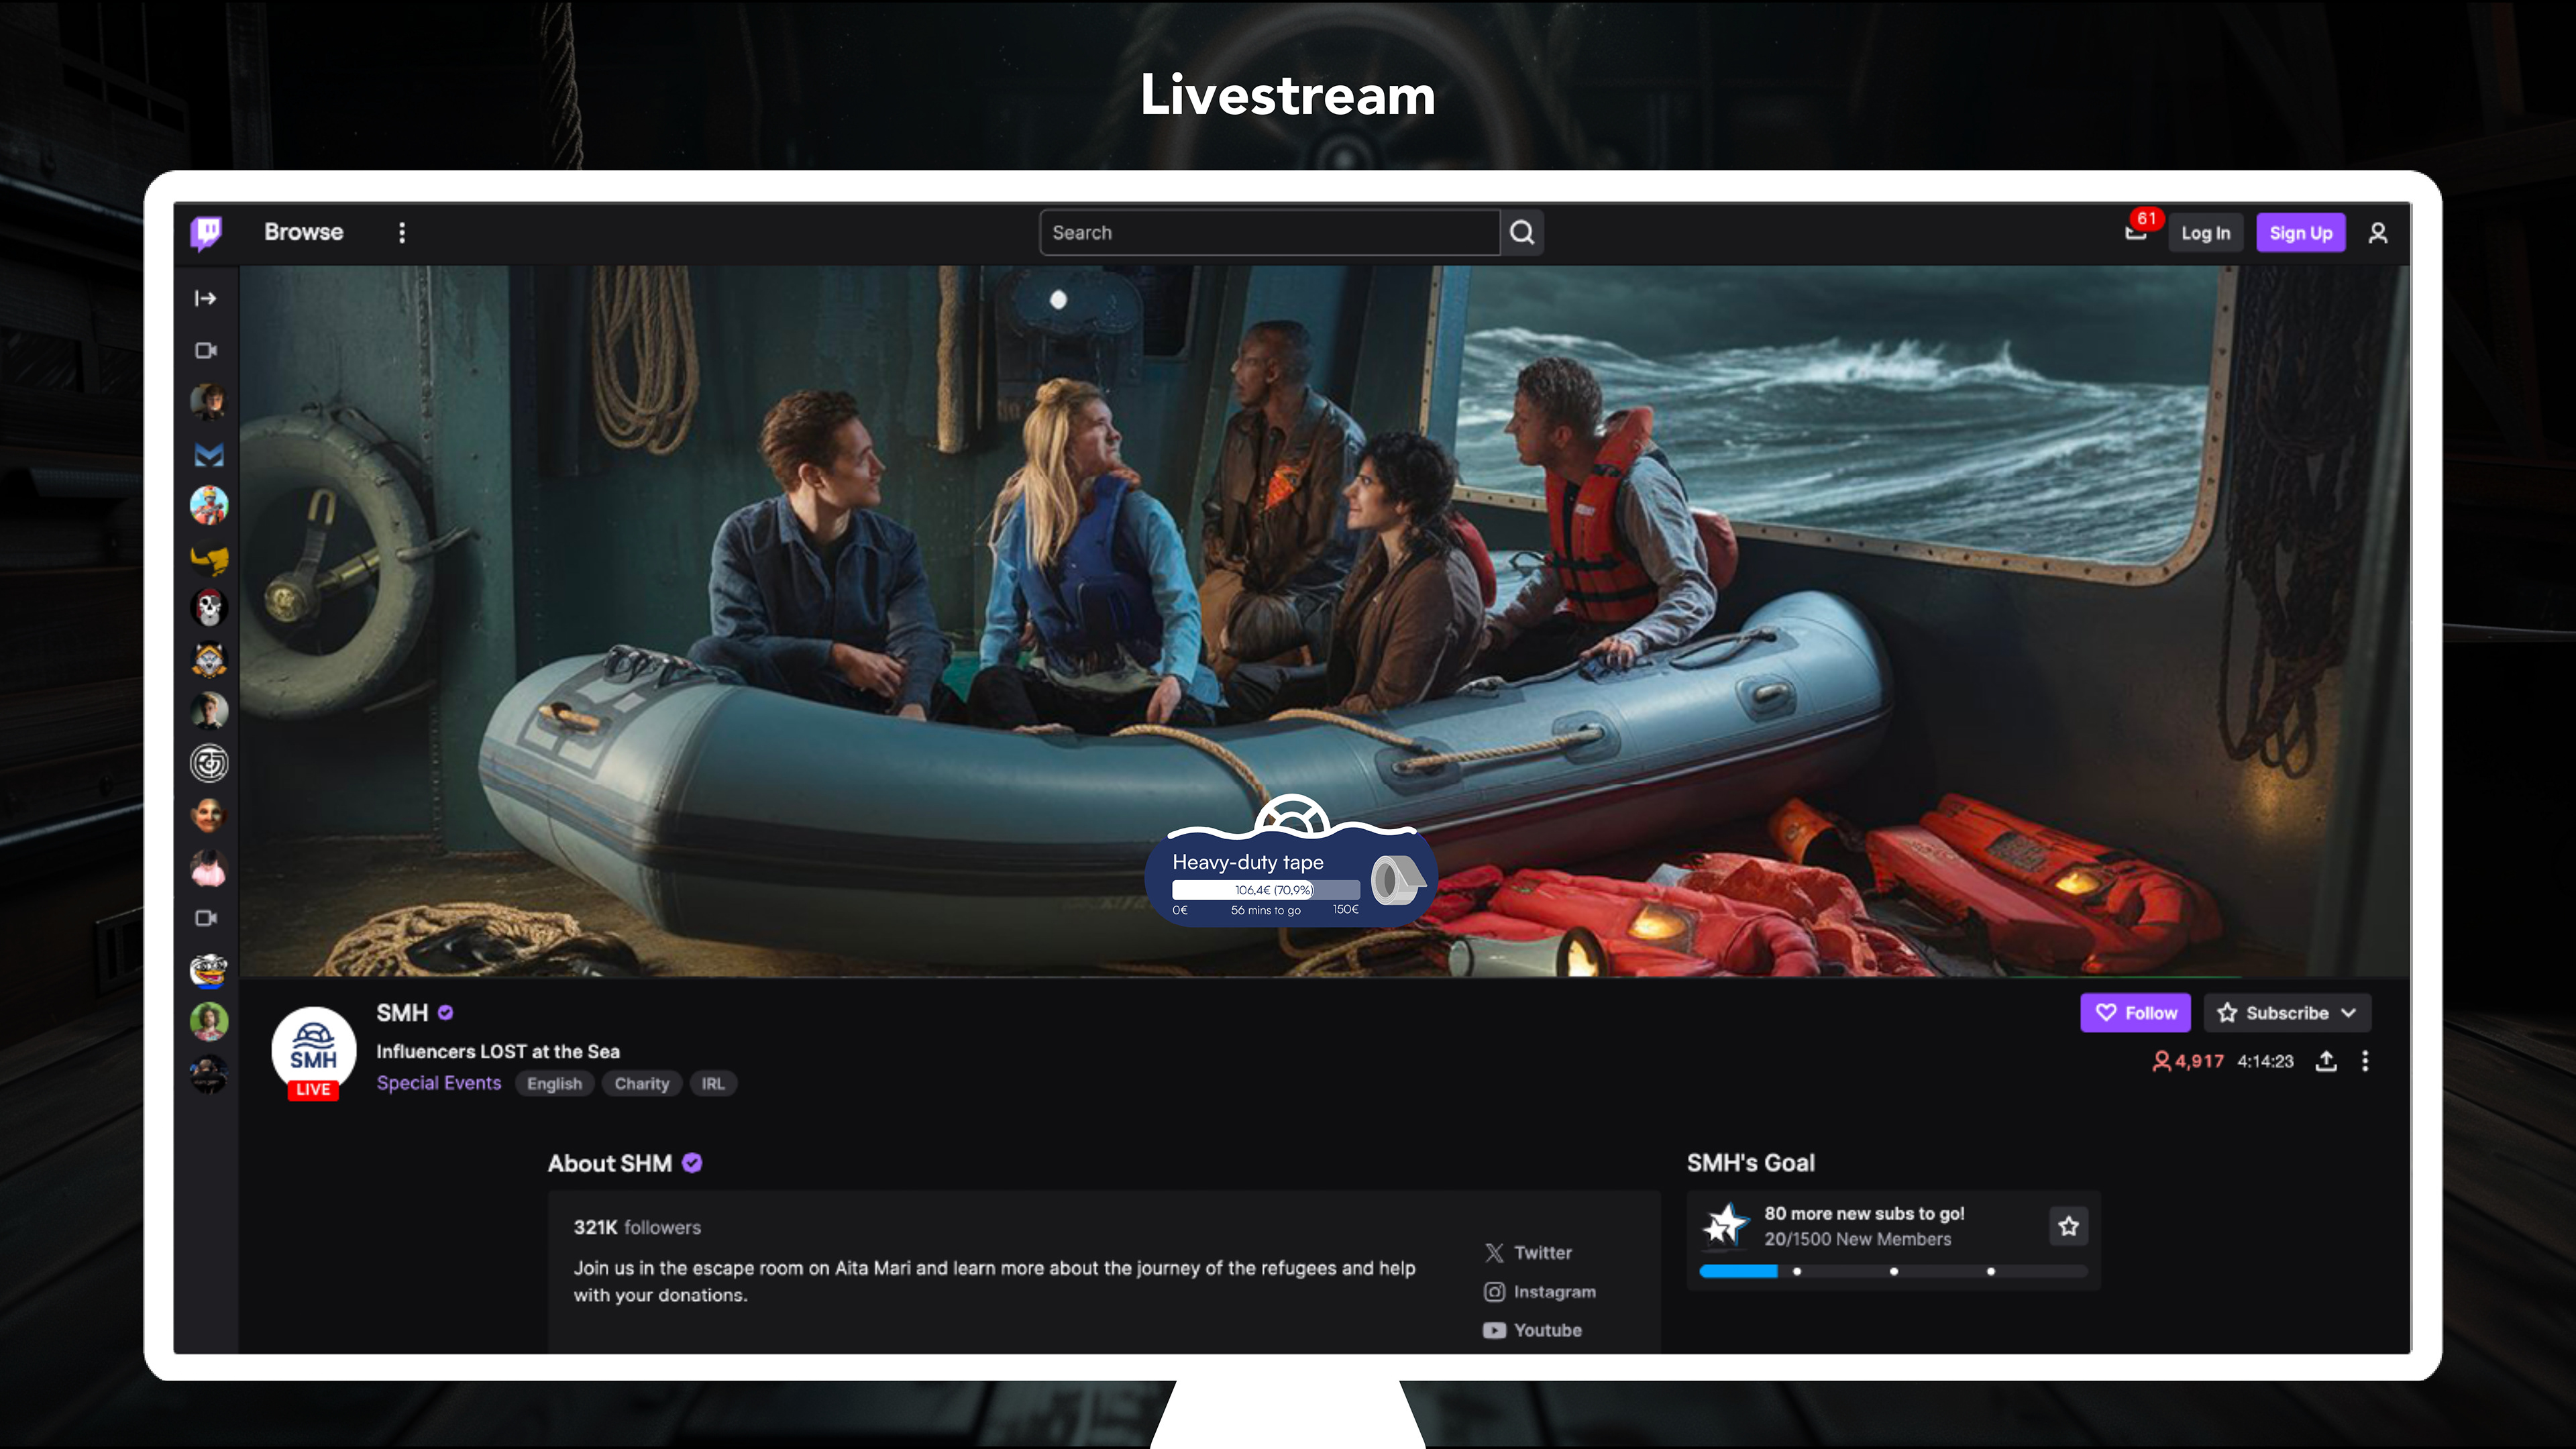Click the top camera icon in sidebar
The image size is (2576, 1449).
tap(206, 350)
